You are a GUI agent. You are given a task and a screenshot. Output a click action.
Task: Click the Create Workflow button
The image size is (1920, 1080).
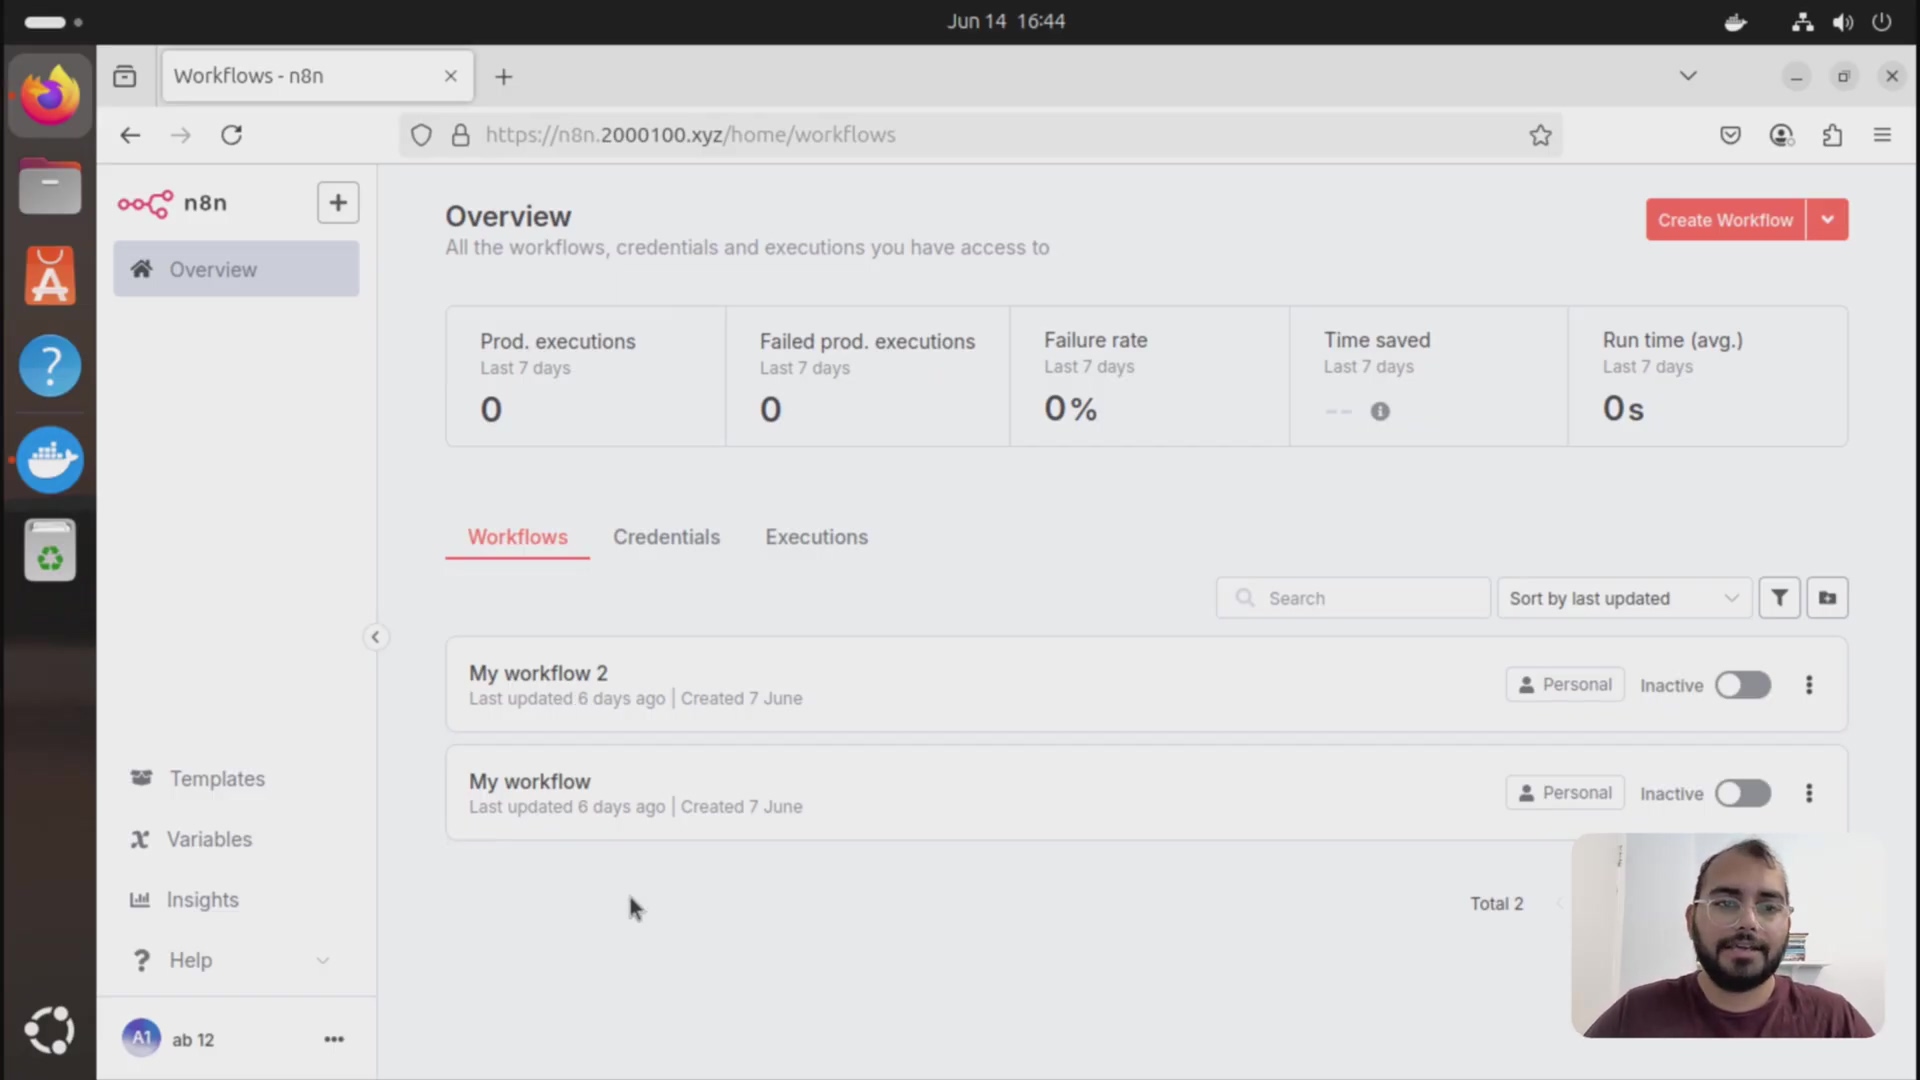tap(1725, 220)
